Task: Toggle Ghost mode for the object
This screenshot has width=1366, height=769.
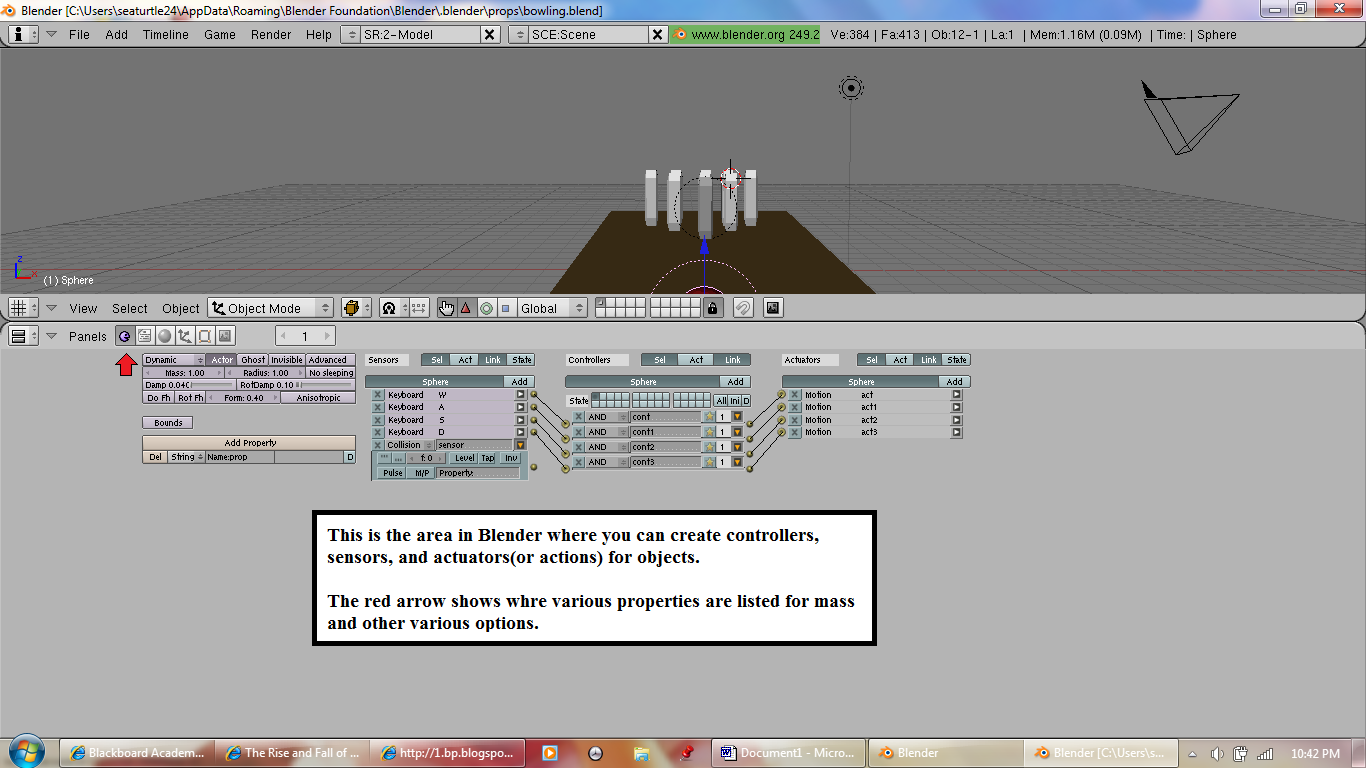Action: [252, 360]
